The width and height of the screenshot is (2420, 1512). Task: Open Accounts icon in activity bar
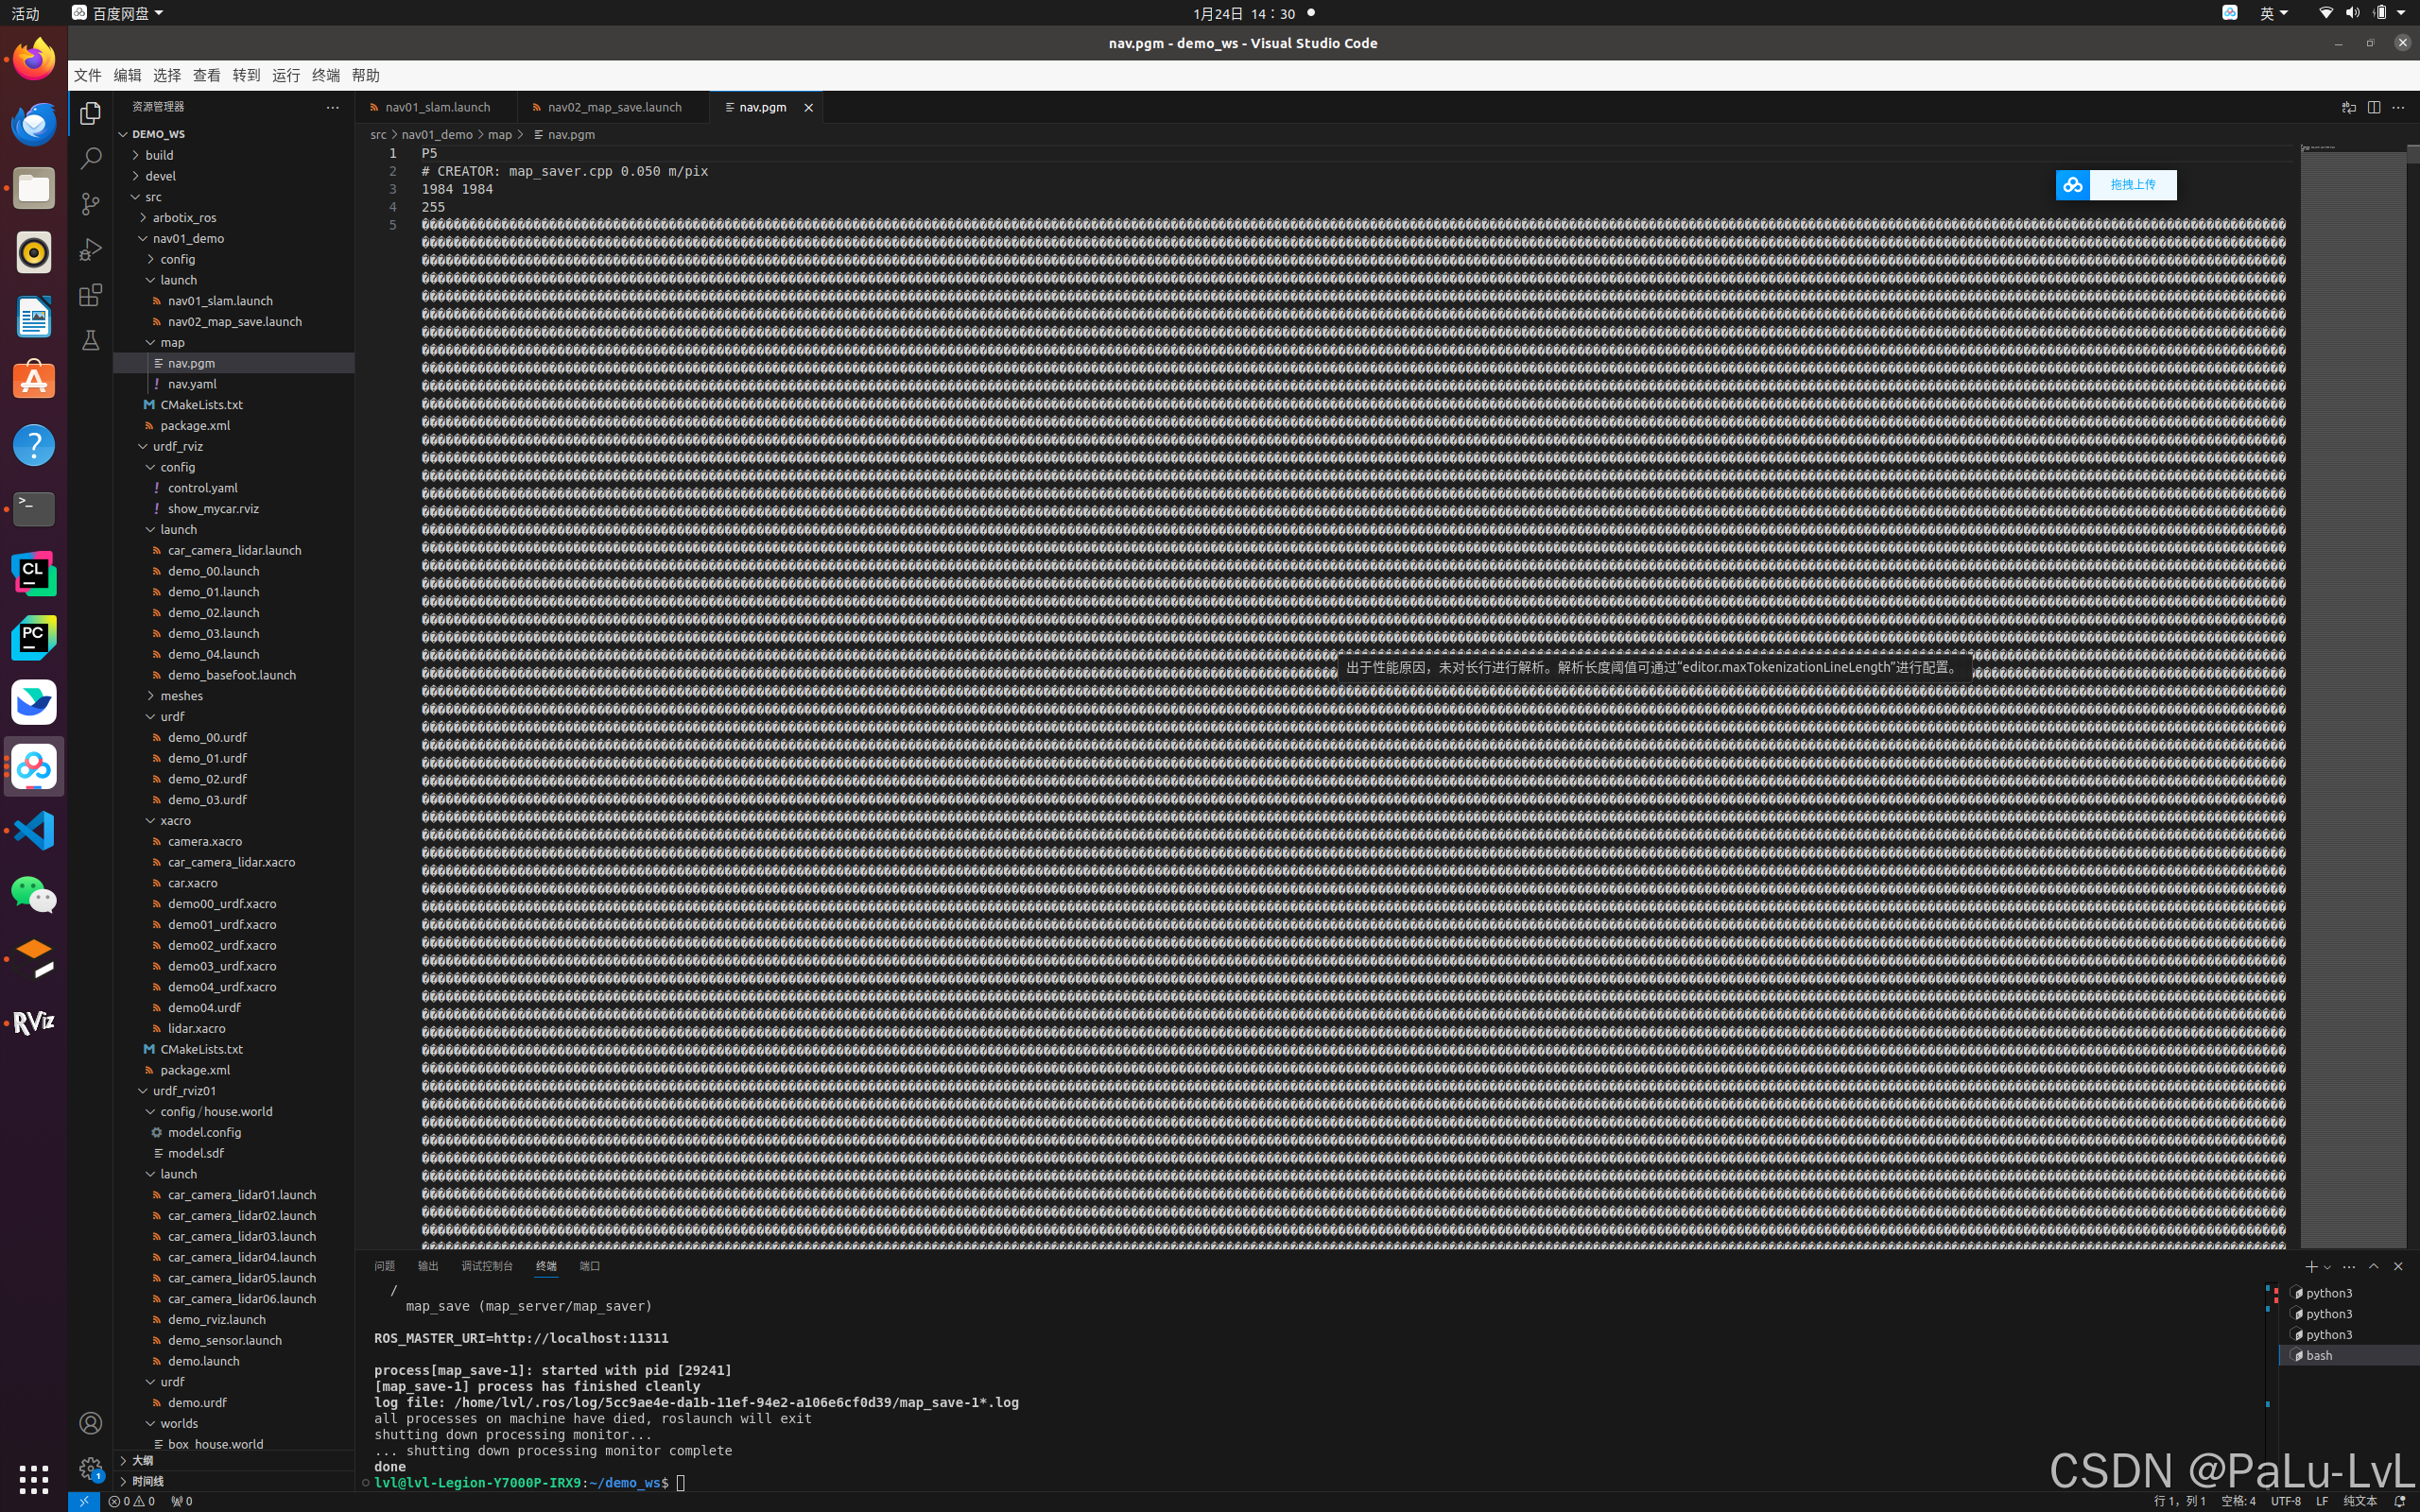tap(90, 1422)
